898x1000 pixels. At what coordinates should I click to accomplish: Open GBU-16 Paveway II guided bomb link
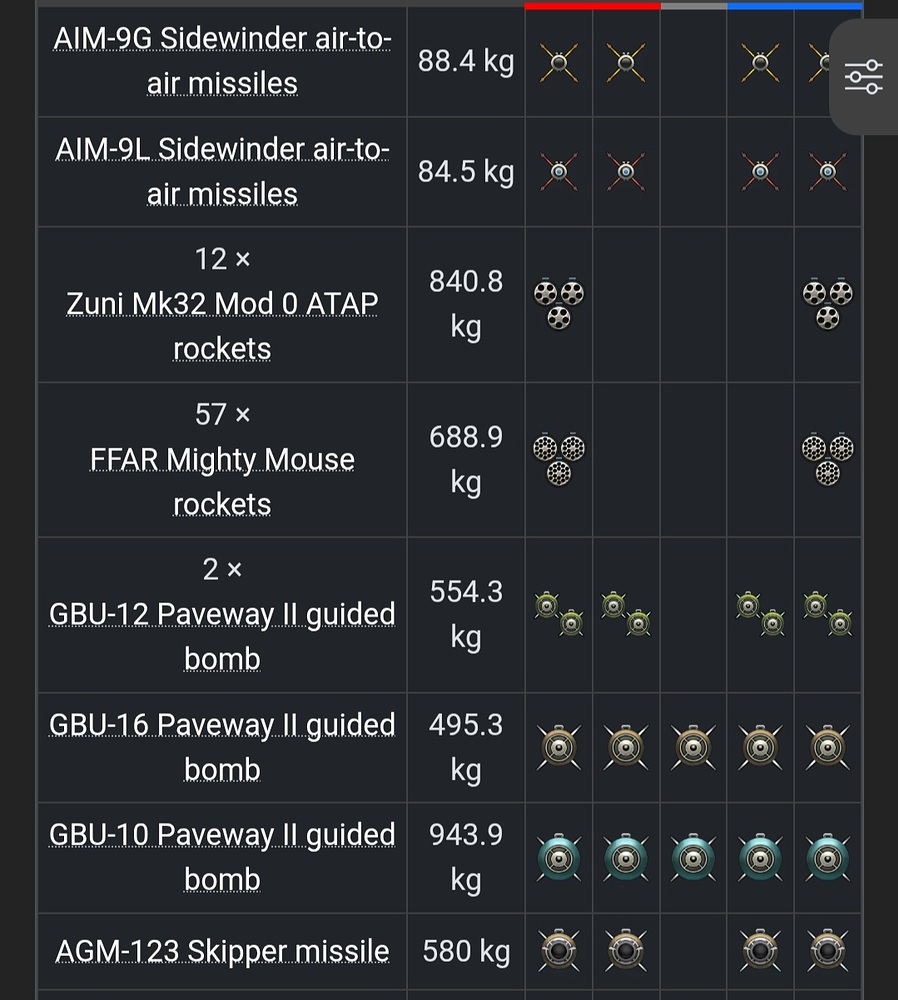pyautogui.click(x=222, y=747)
